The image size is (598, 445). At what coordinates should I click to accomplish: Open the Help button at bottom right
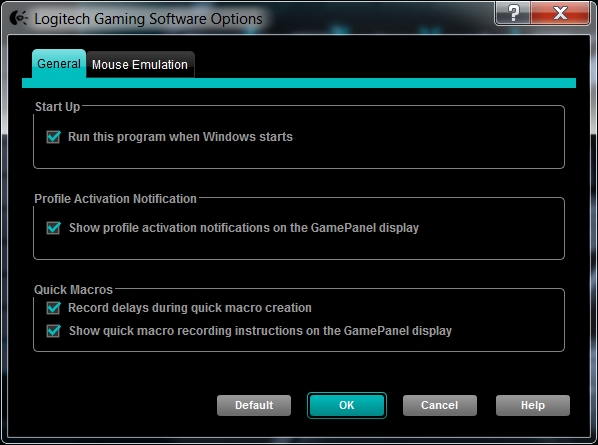point(533,405)
